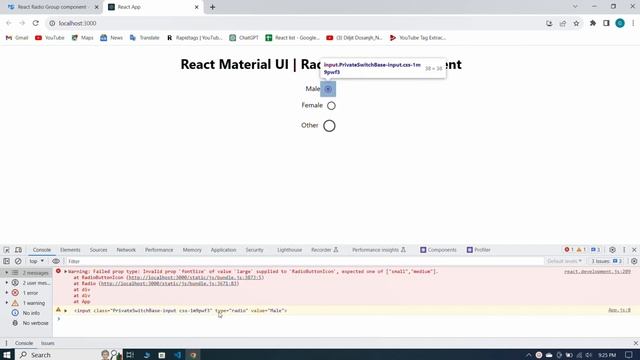Open the DevTools more options menu
The image size is (640, 360).
pyautogui.click(x=624, y=250)
